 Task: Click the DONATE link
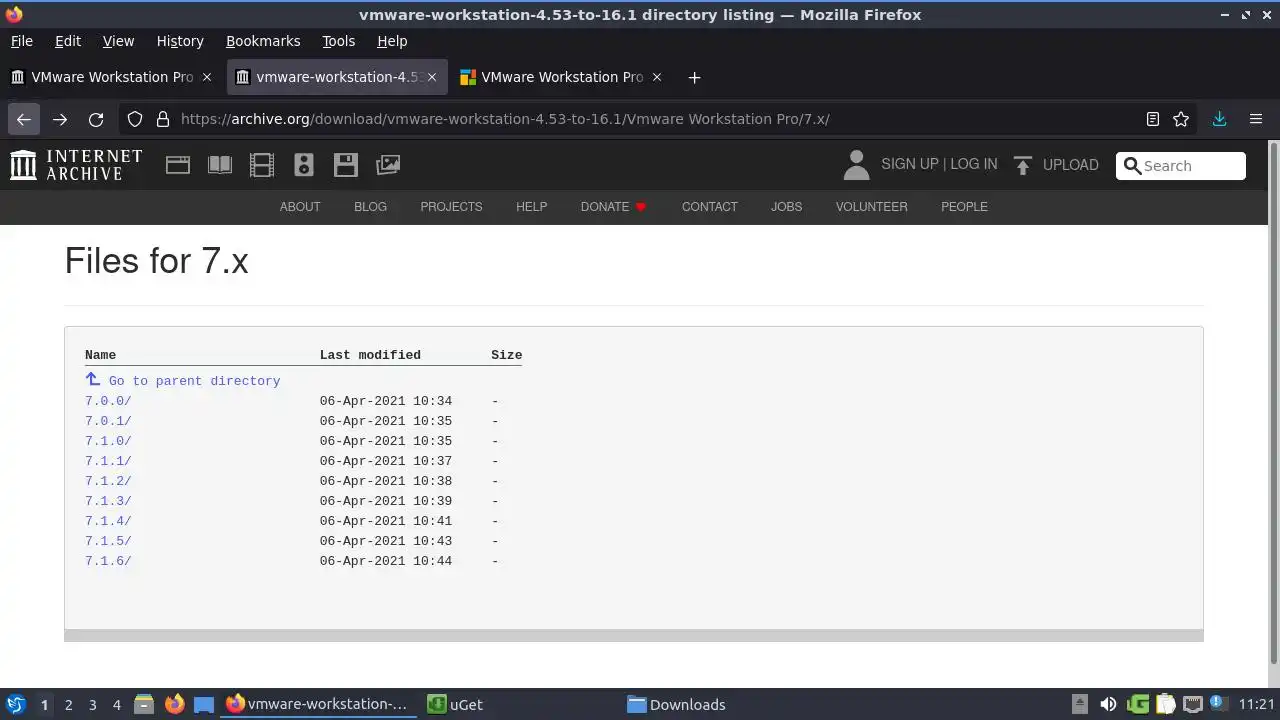(614, 207)
